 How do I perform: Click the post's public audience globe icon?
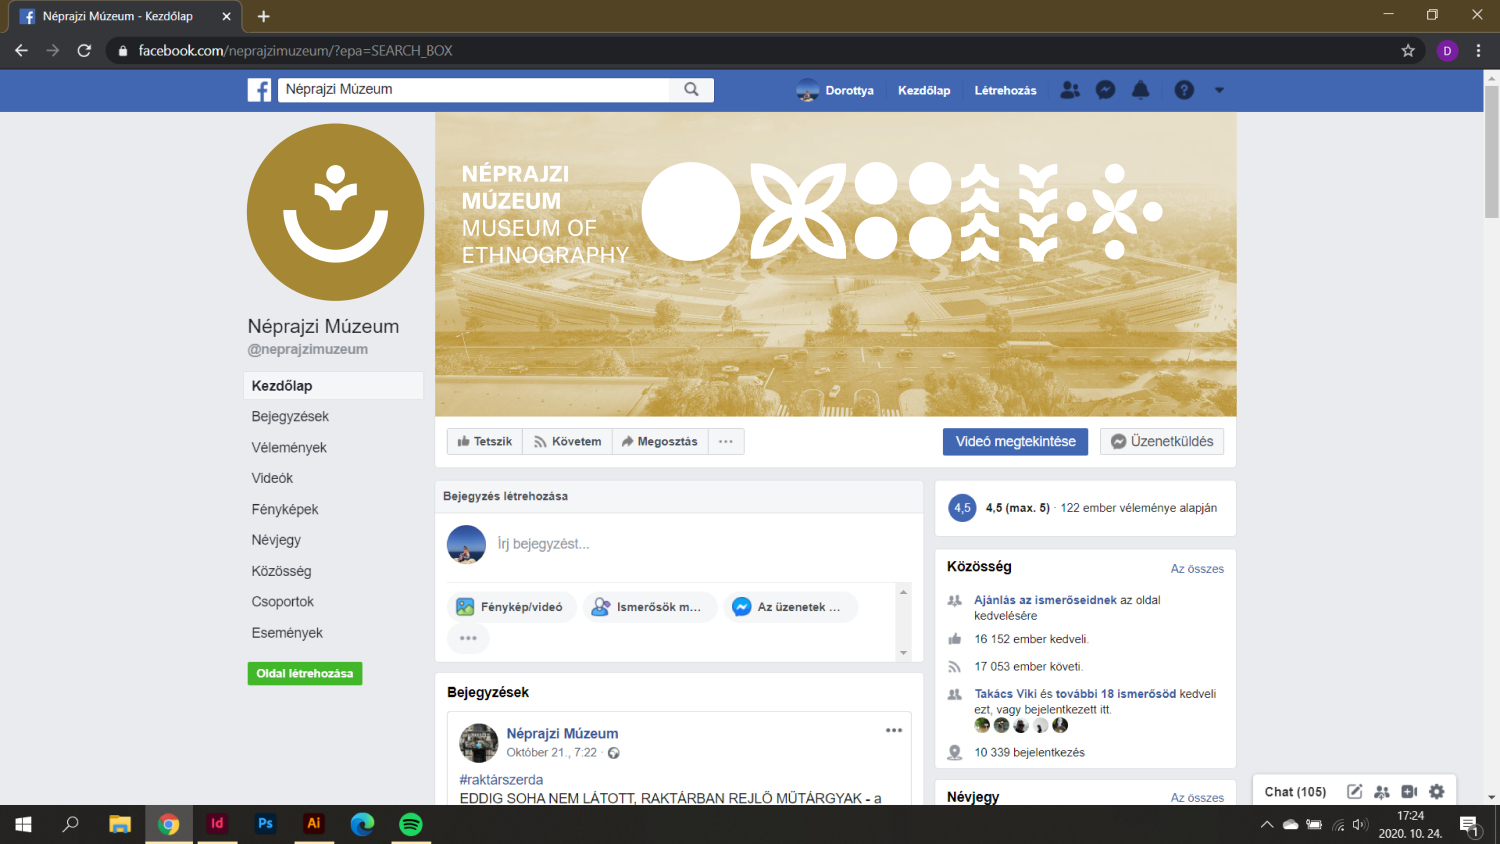coord(614,753)
